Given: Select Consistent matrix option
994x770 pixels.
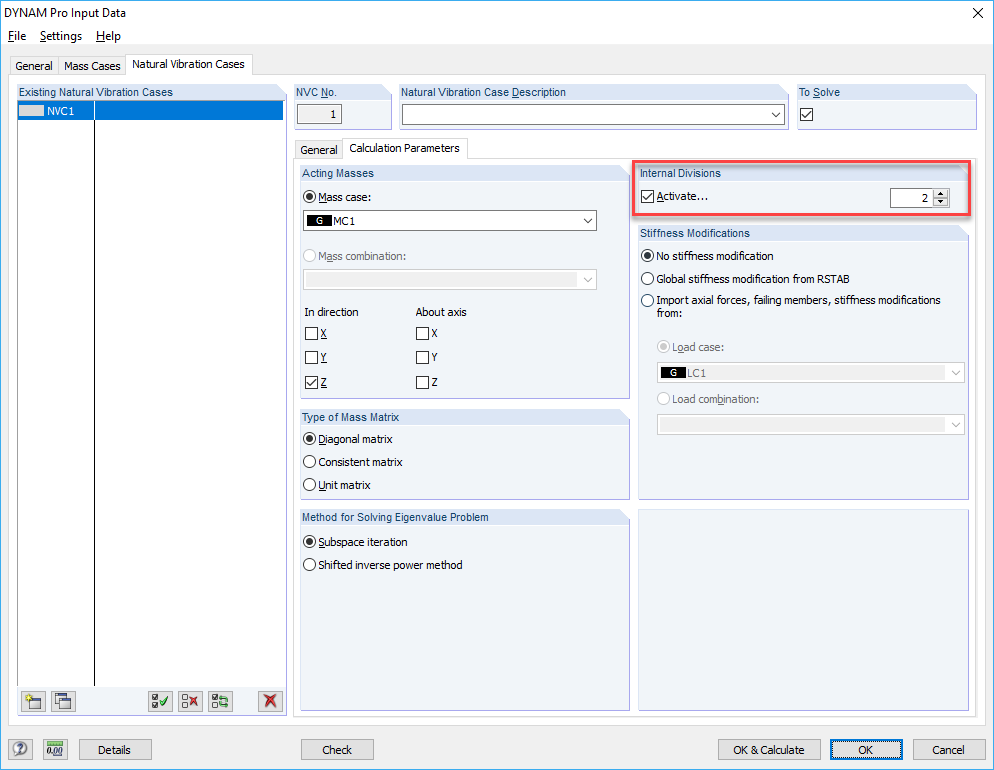Looking at the screenshot, I should [x=309, y=462].
